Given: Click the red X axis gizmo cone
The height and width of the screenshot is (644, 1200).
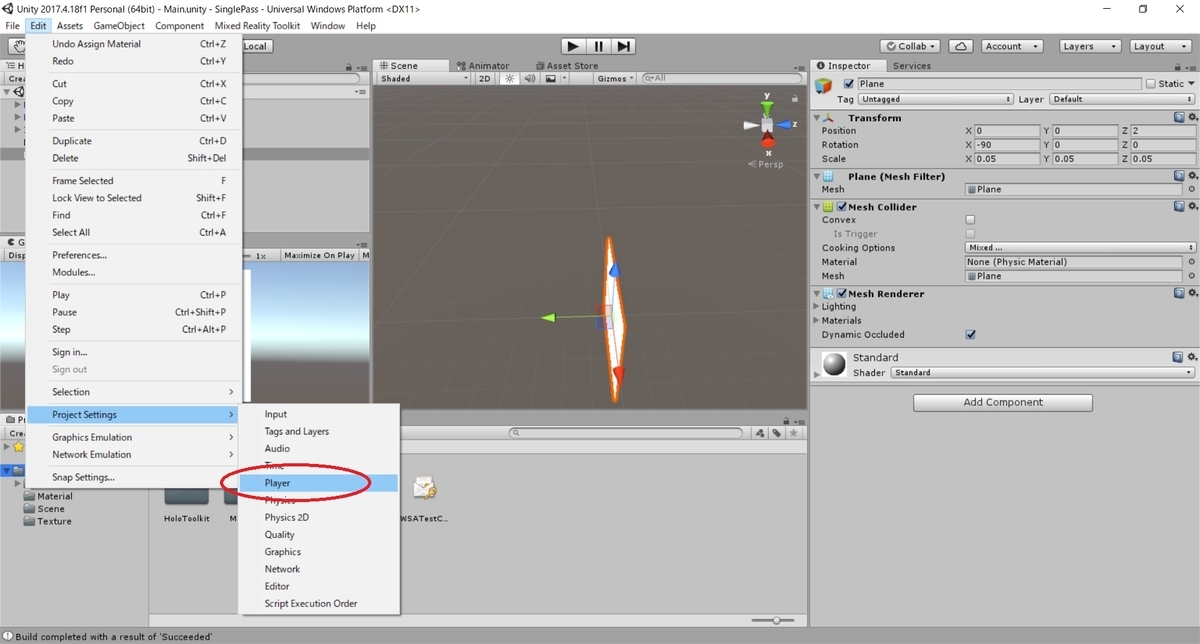Looking at the screenshot, I should tap(767, 141).
